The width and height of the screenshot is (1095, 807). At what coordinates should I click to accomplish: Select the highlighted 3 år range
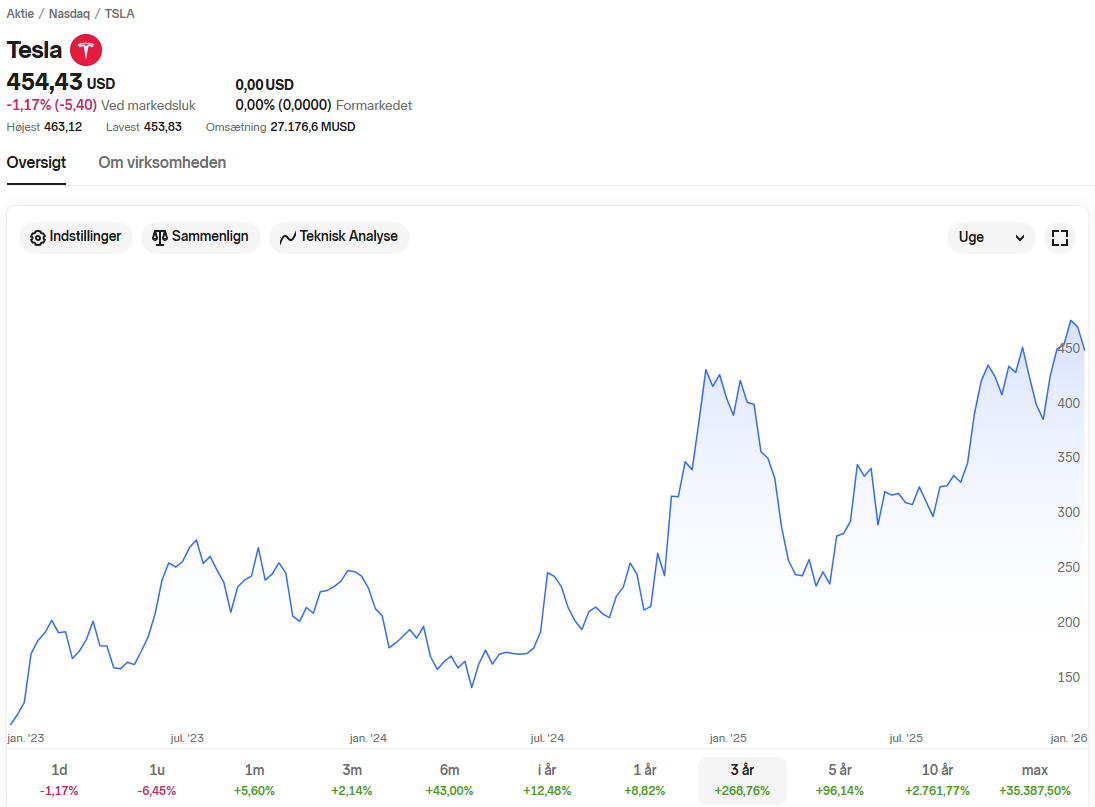pyautogui.click(x=742, y=780)
